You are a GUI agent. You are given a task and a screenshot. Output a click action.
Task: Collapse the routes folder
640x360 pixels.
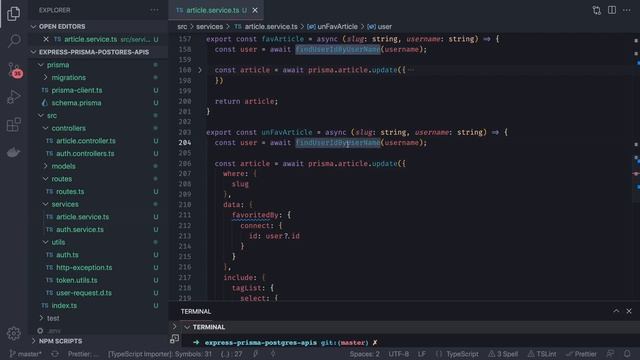click(x=45, y=179)
